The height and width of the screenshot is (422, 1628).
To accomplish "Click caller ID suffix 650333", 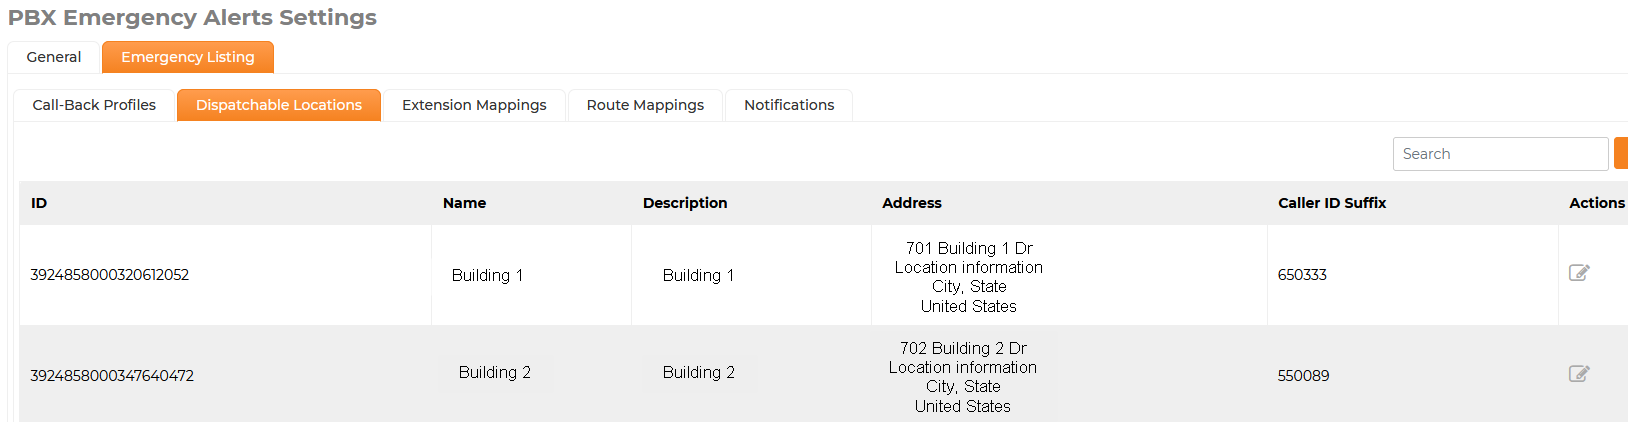I will pos(1302,275).
